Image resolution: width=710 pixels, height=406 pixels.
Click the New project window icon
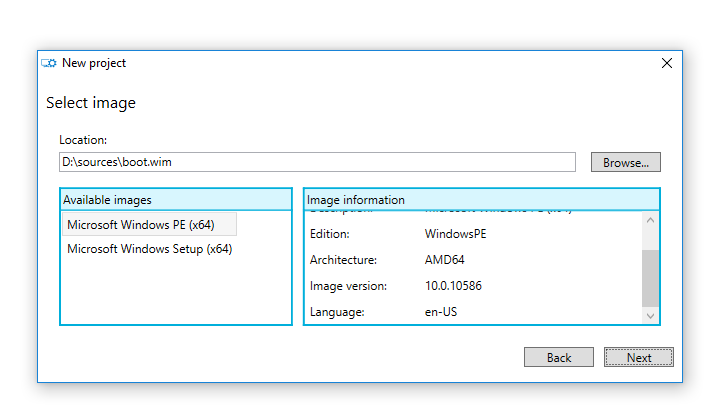click(48, 63)
